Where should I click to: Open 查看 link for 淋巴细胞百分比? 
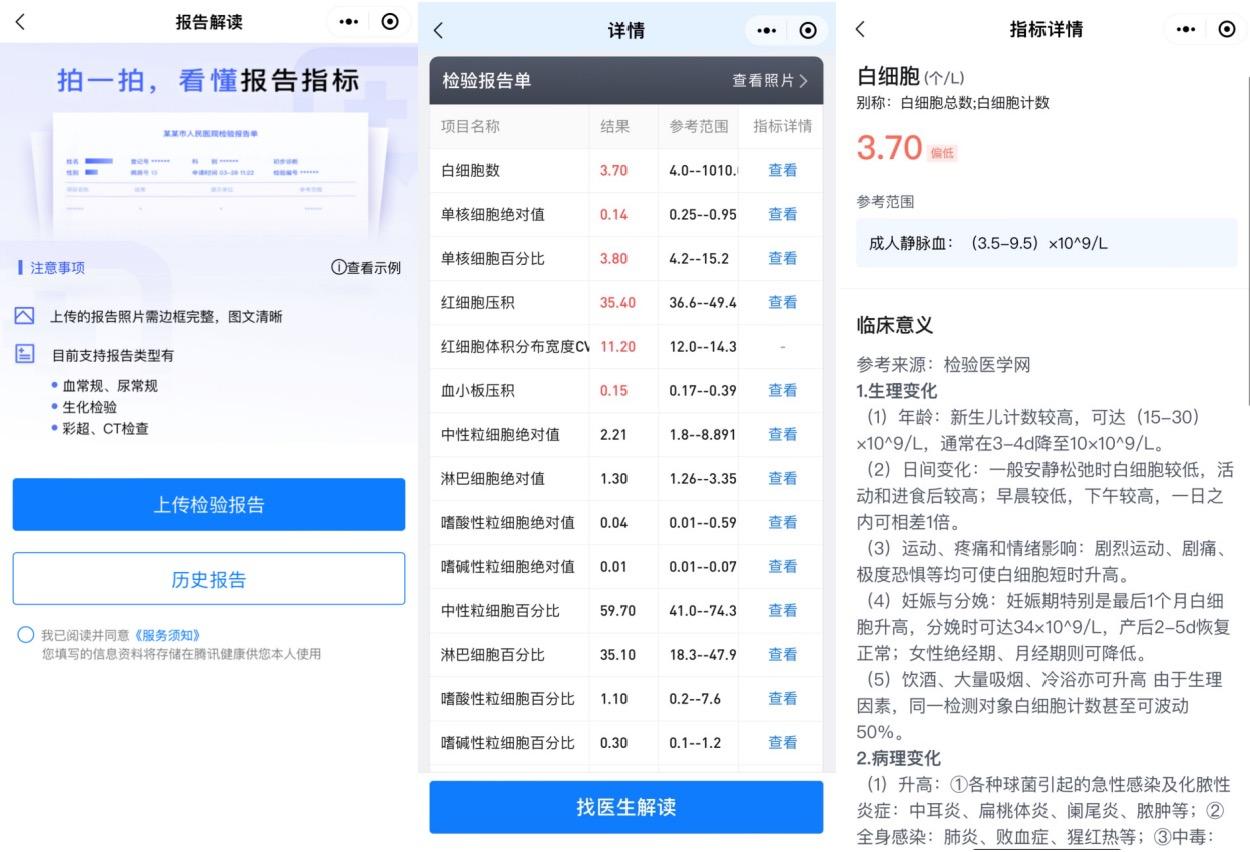[782, 654]
